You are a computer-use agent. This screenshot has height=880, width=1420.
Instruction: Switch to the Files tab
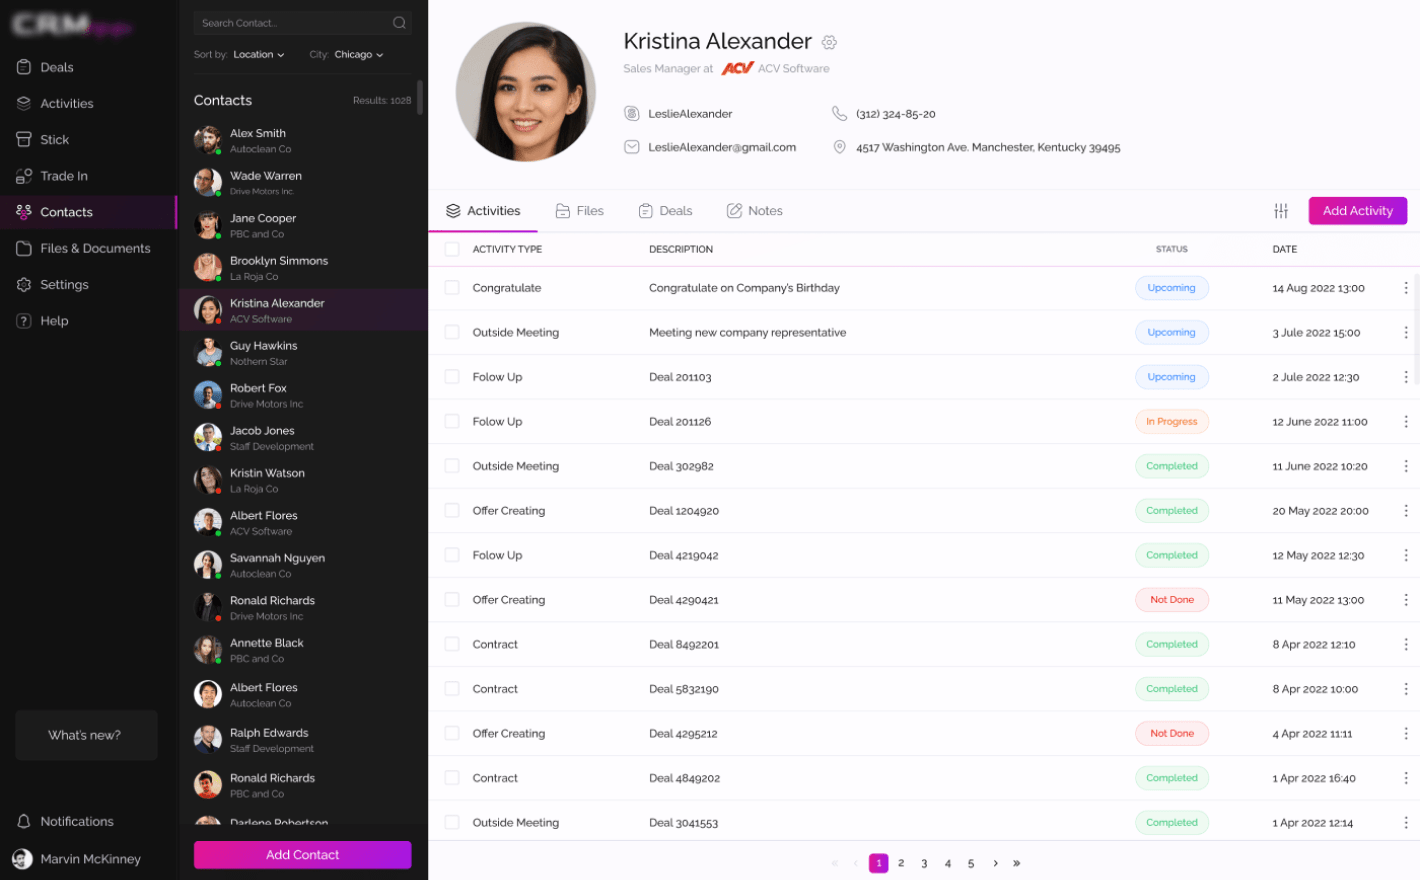(580, 211)
